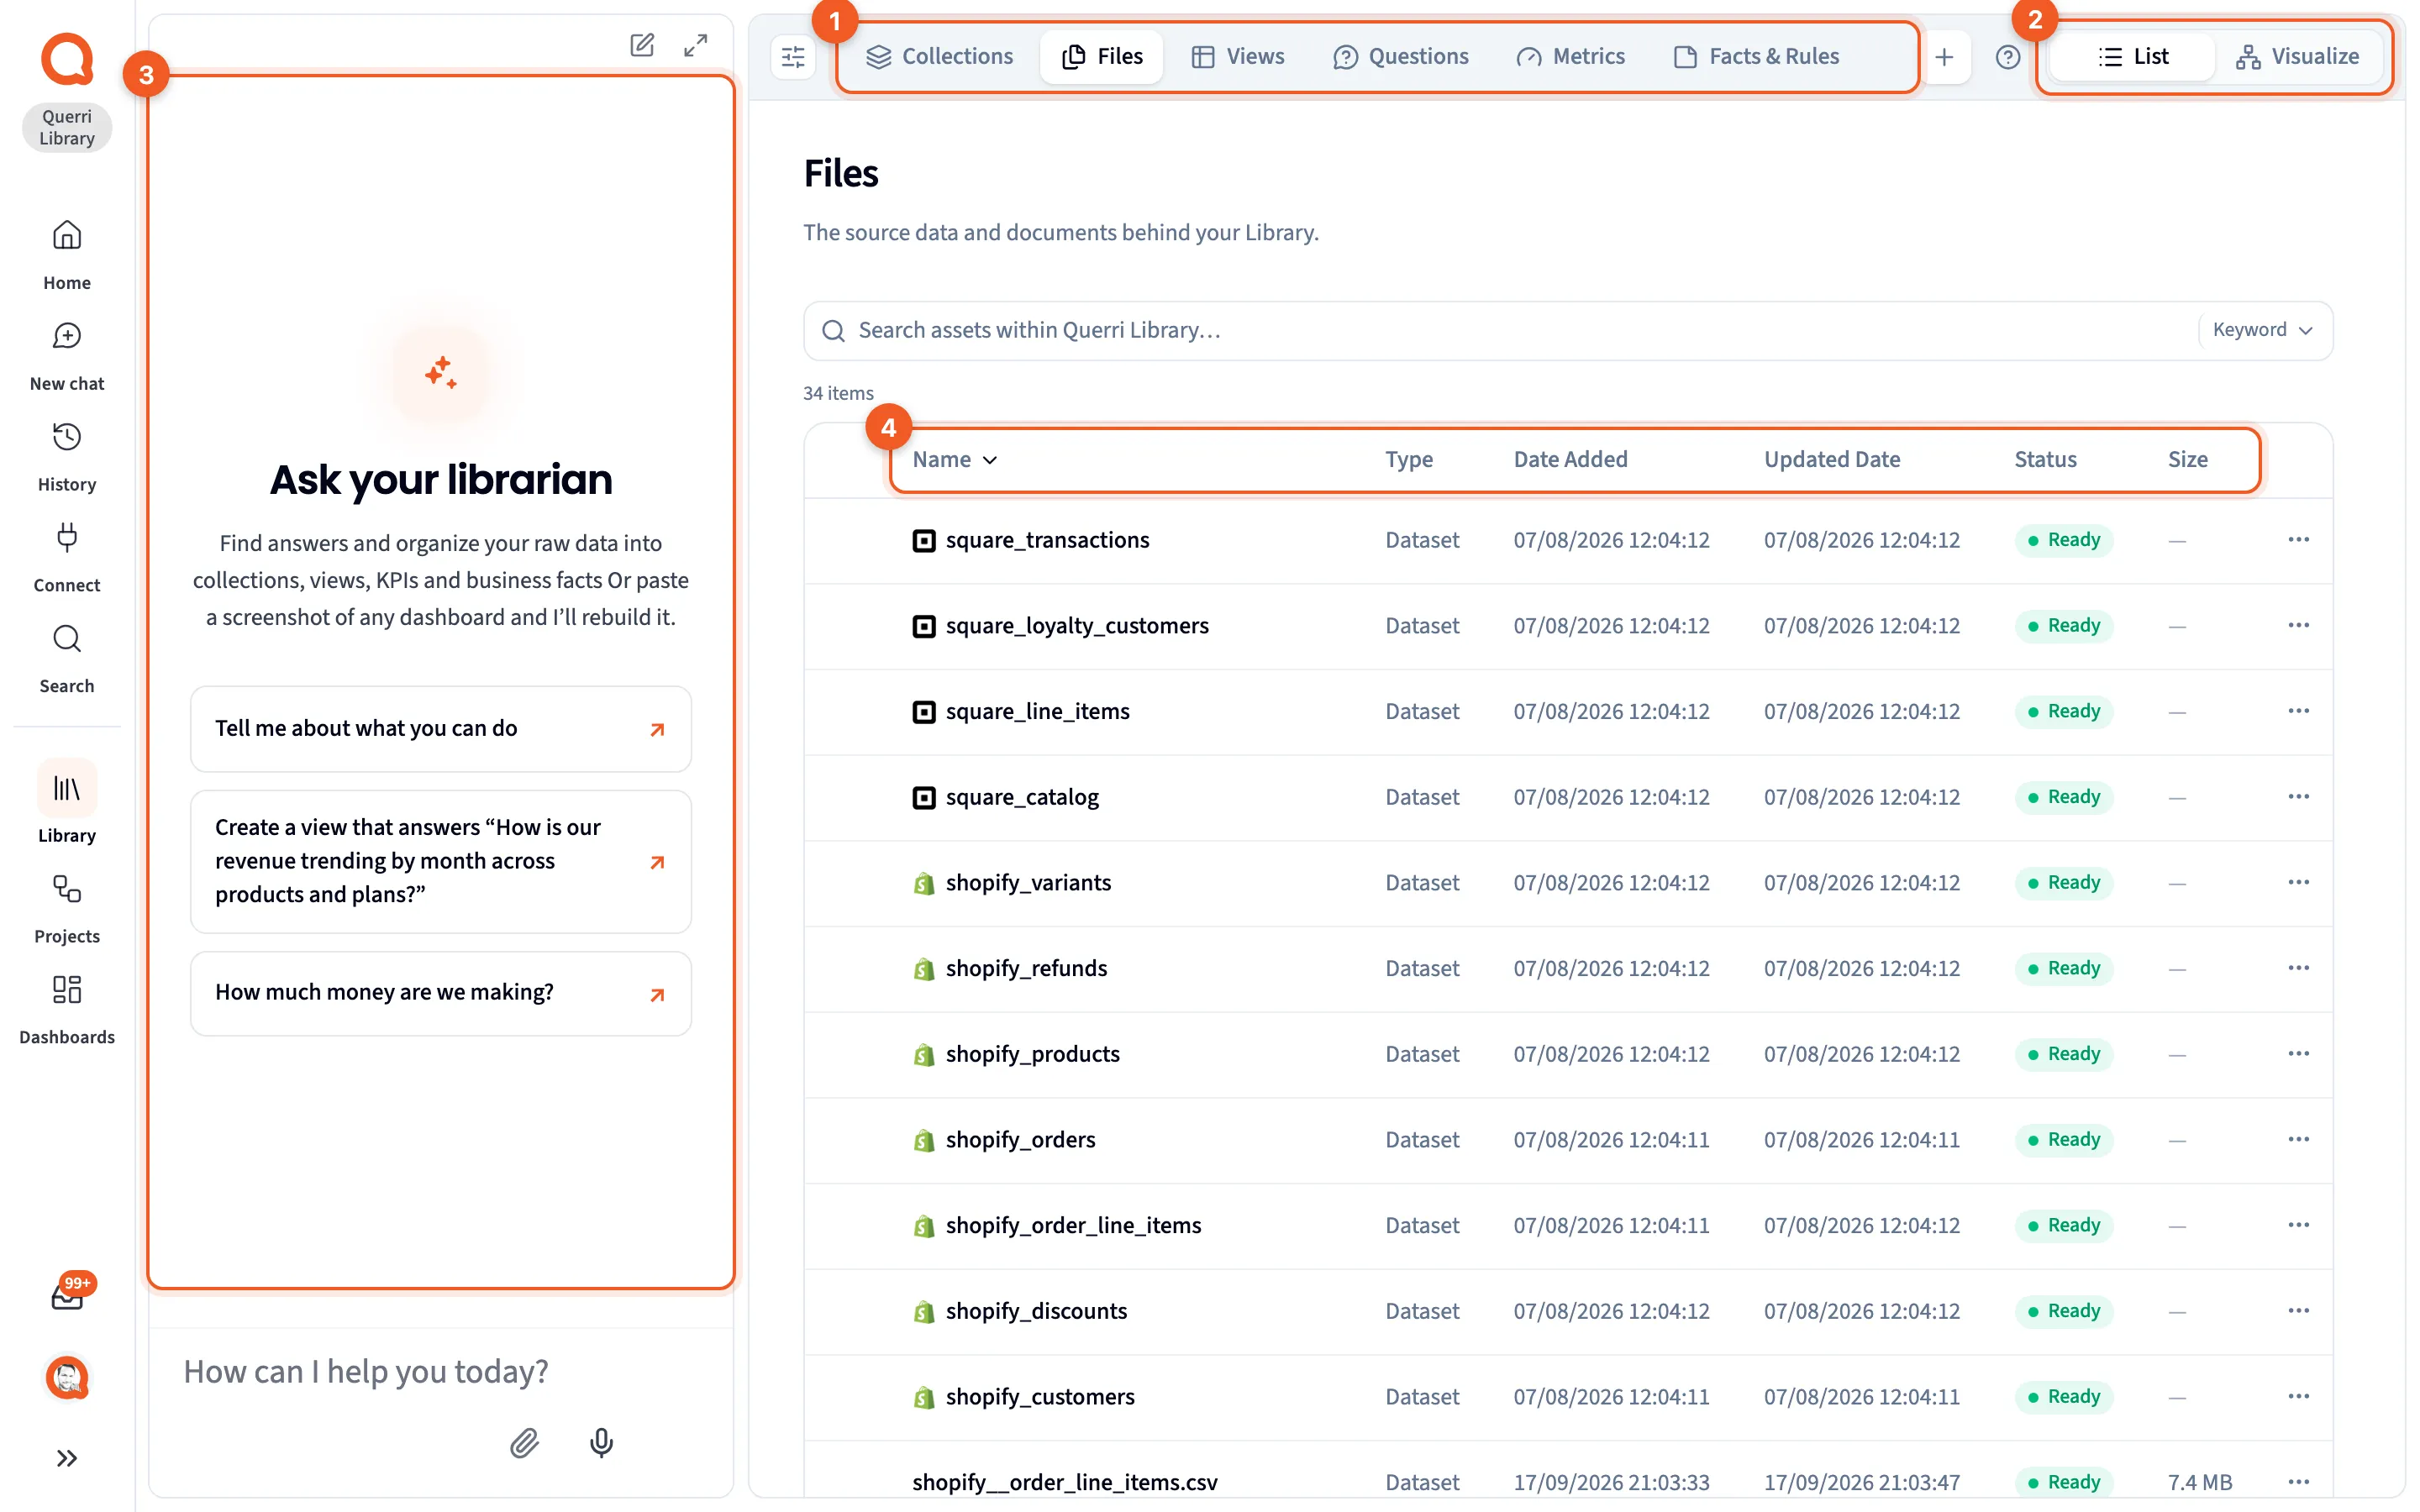
Task: Open the Facts & Rules tab
Action: coord(1756,57)
